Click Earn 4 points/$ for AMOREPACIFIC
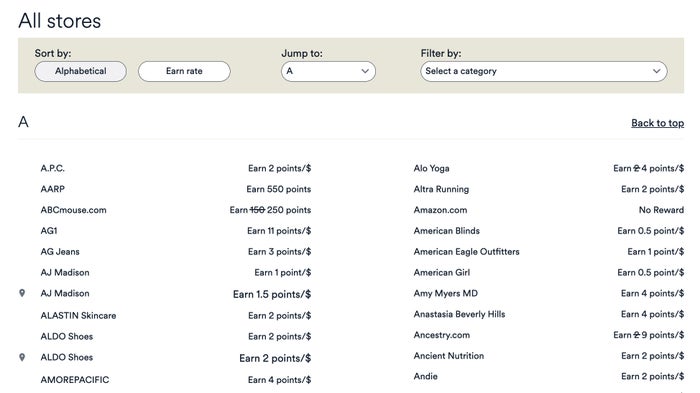This screenshot has width=700, height=393. tap(279, 380)
